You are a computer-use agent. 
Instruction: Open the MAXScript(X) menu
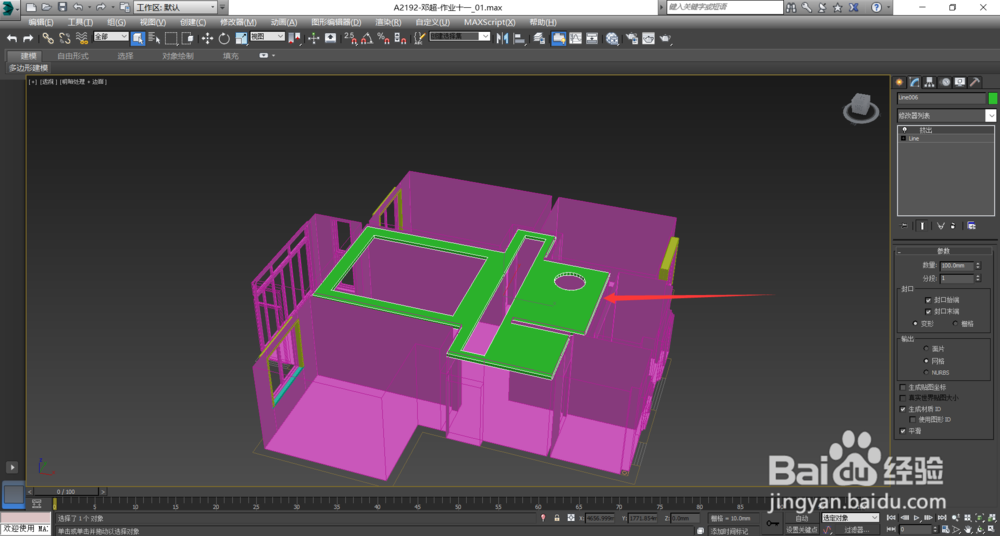click(x=490, y=22)
